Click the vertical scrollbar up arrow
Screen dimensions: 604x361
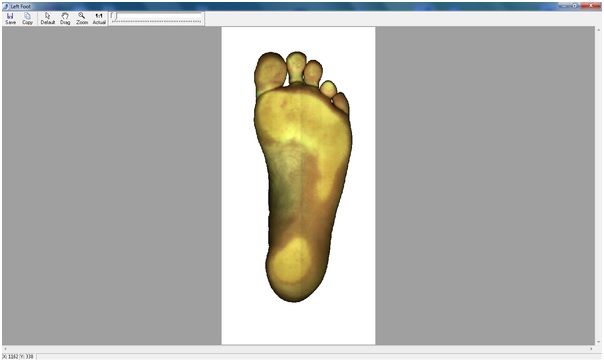(599, 30)
